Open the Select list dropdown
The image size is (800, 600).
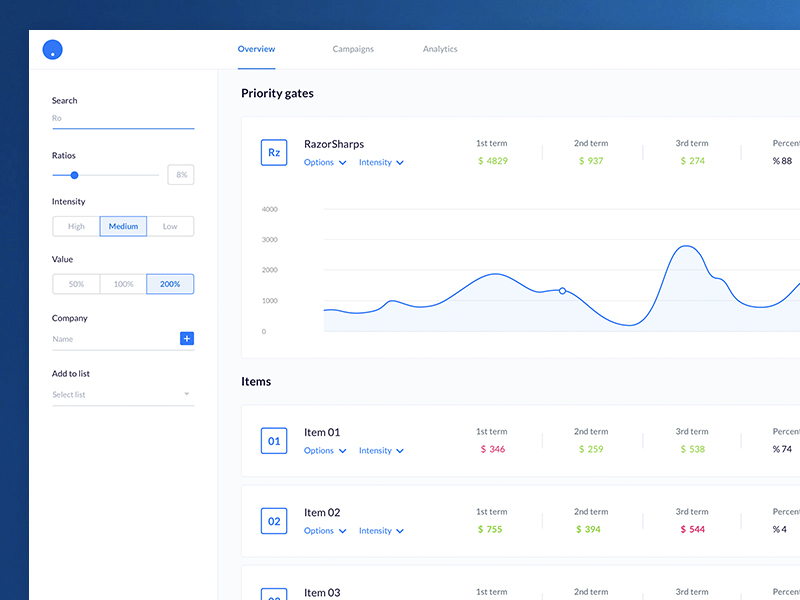122,395
